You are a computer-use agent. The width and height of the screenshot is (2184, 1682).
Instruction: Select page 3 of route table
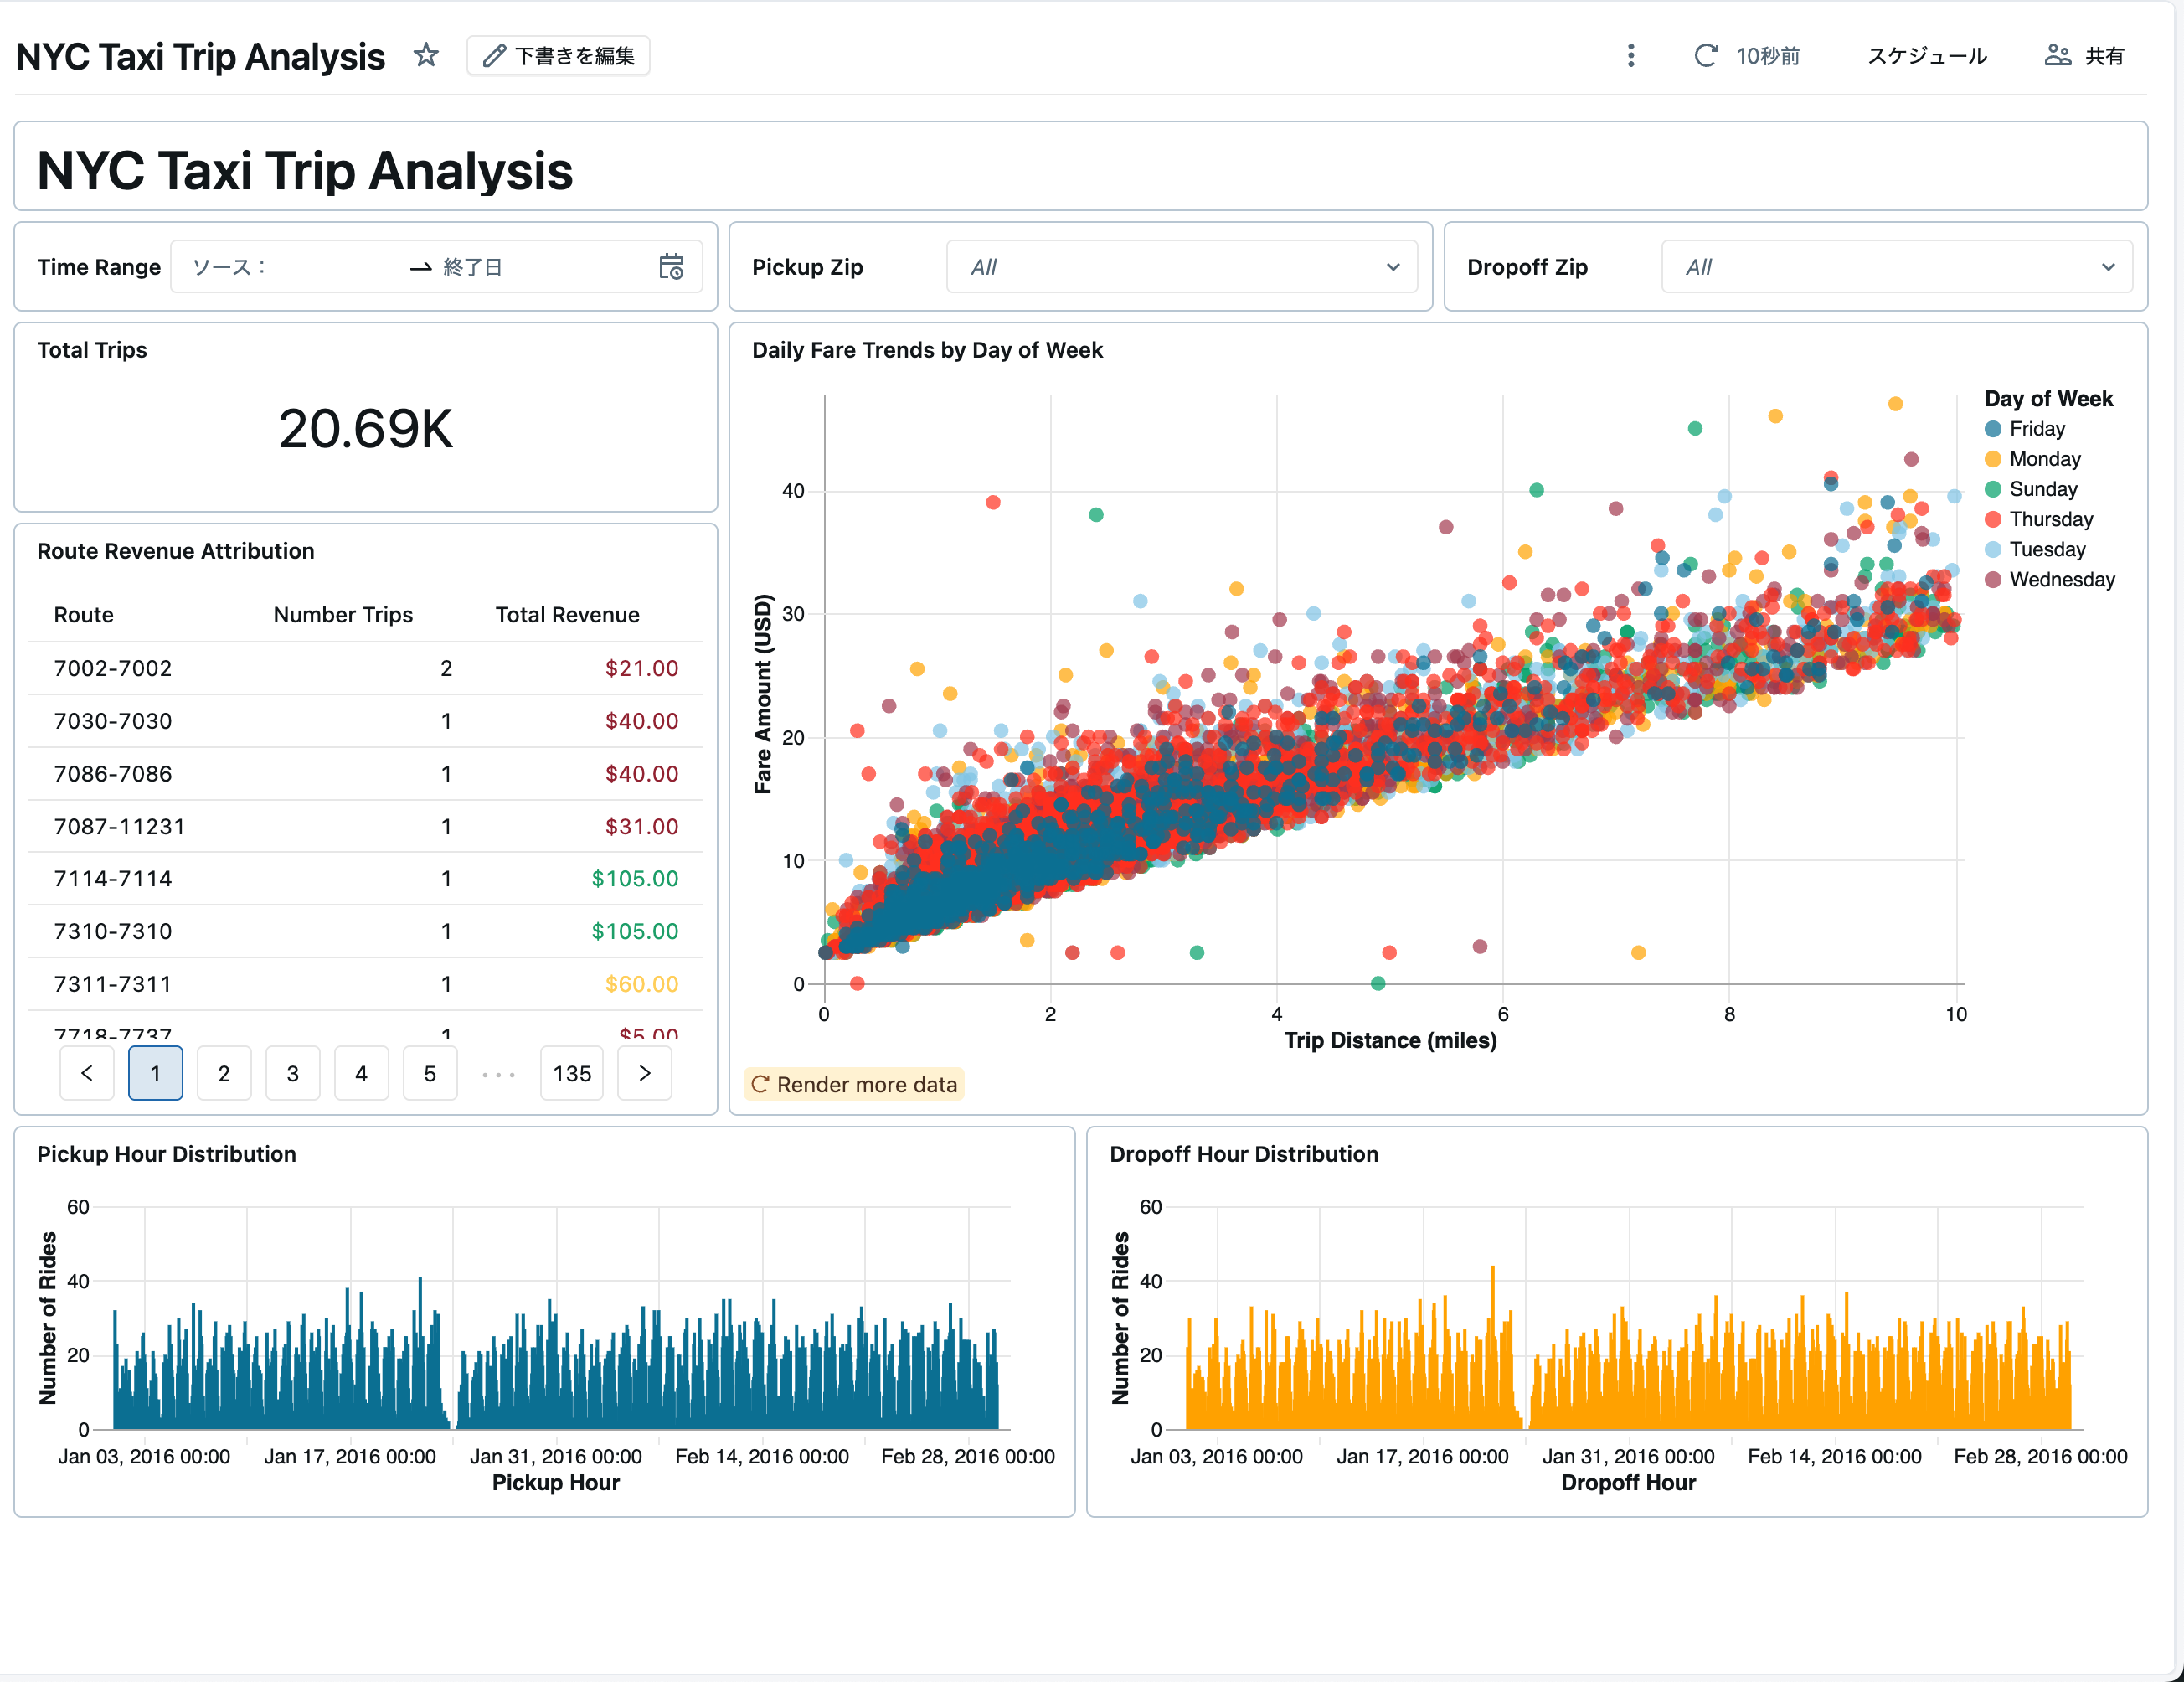coord(292,1073)
